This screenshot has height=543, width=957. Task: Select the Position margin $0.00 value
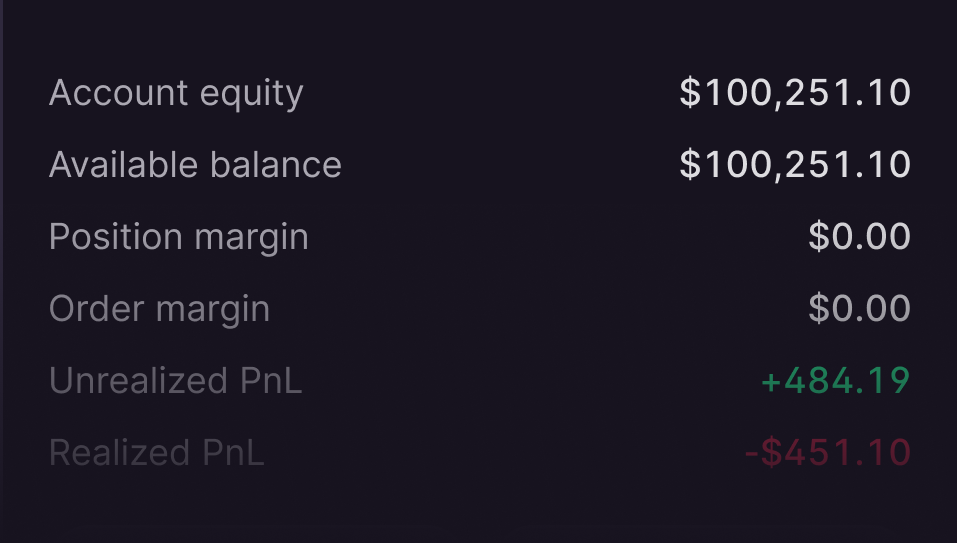pyautogui.click(x=859, y=237)
